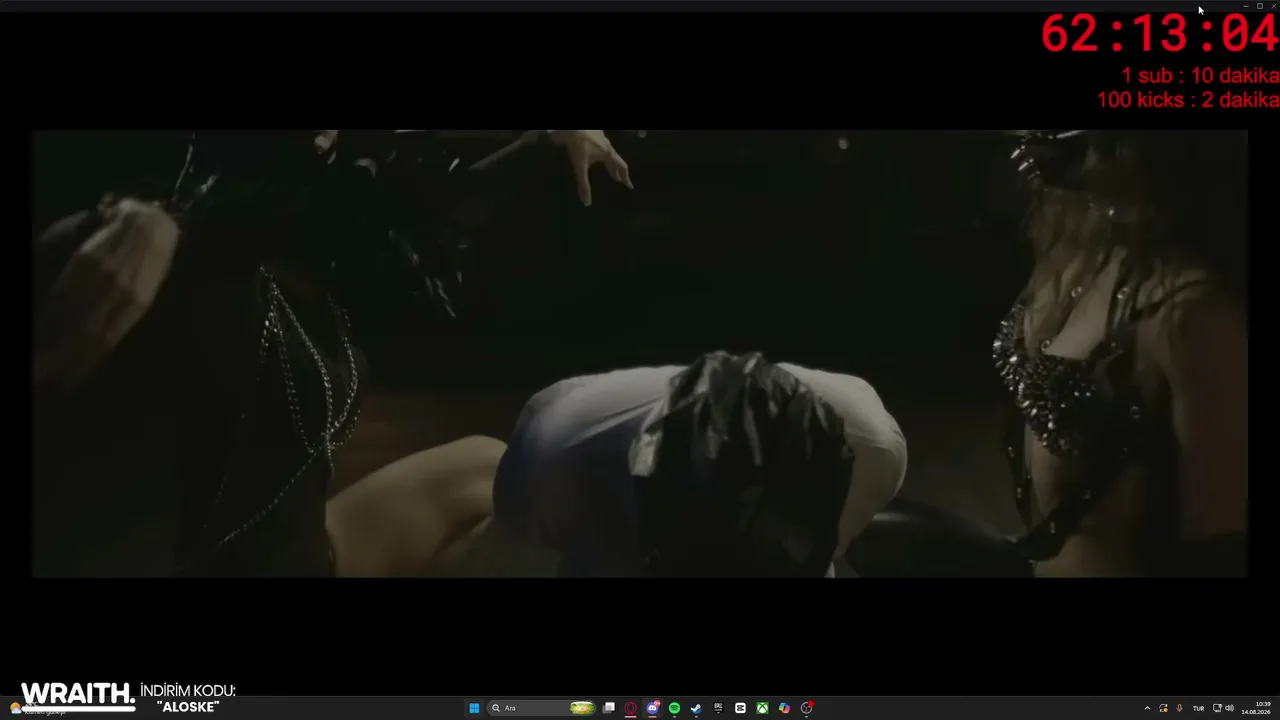The width and height of the screenshot is (1280, 720).
Task: Open network settings from the tray
Action: point(1217,708)
